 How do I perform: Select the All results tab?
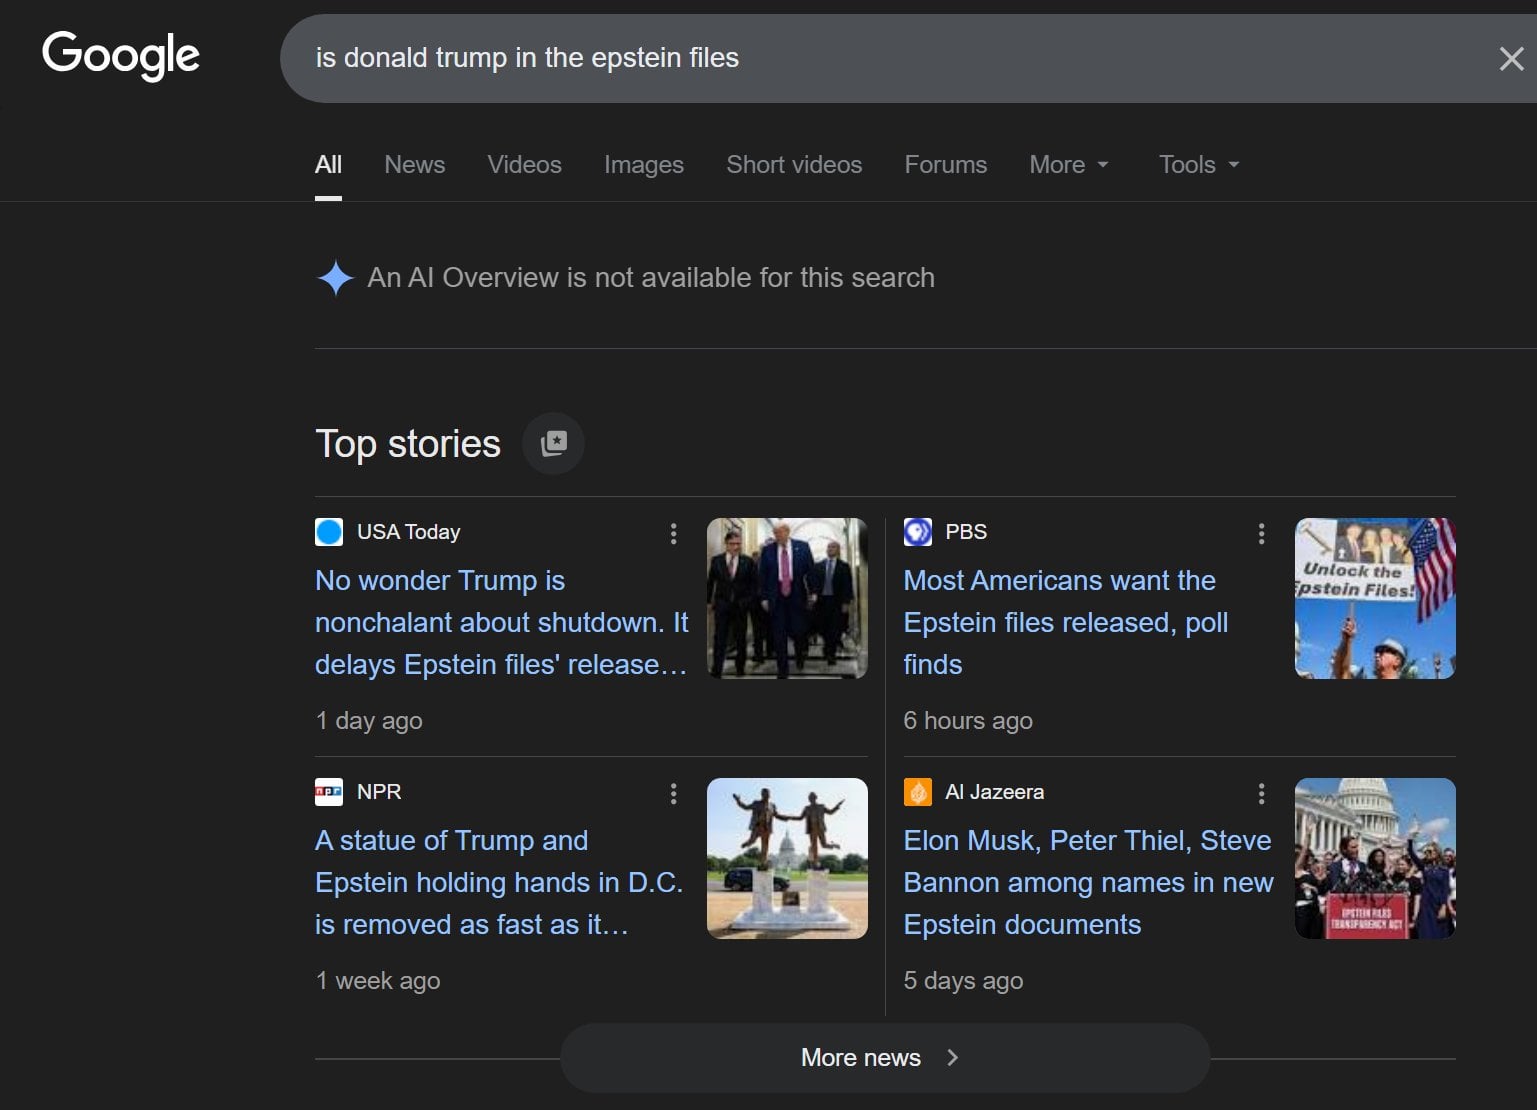coord(328,165)
